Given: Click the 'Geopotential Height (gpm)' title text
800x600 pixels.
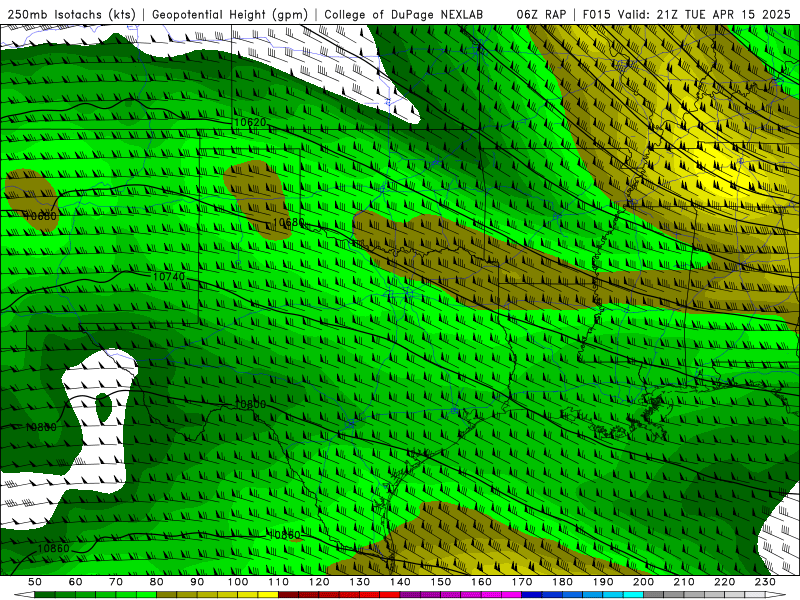Looking at the screenshot, I should 230,15.
